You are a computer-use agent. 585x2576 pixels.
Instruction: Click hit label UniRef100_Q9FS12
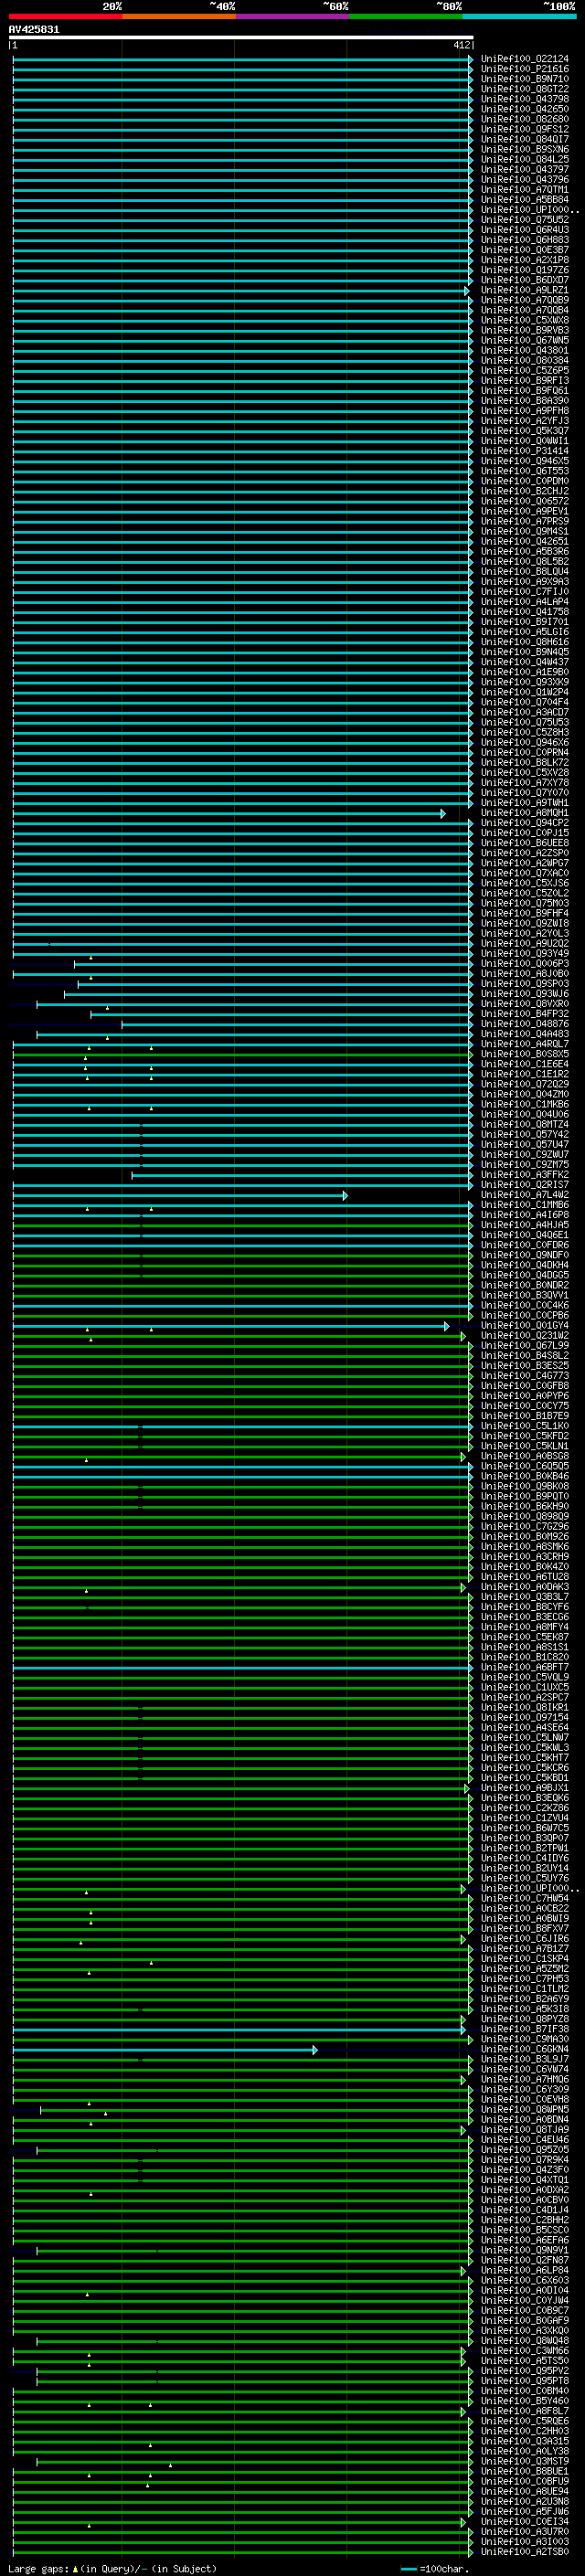pos(525,129)
